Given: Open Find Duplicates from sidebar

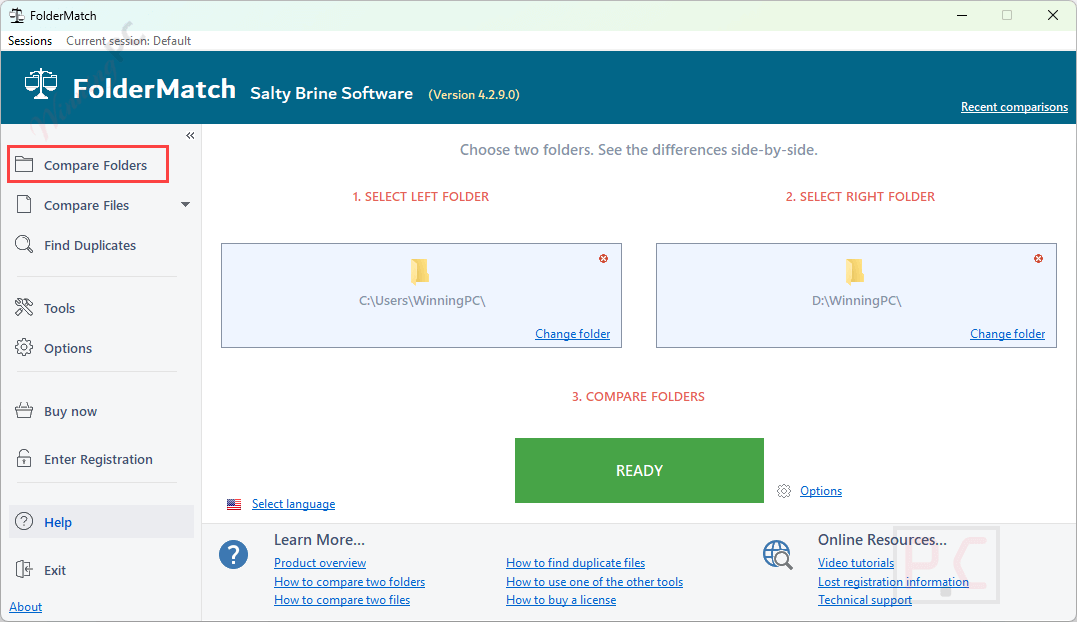Looking at the screenshot, I should [x=90, y=245].
